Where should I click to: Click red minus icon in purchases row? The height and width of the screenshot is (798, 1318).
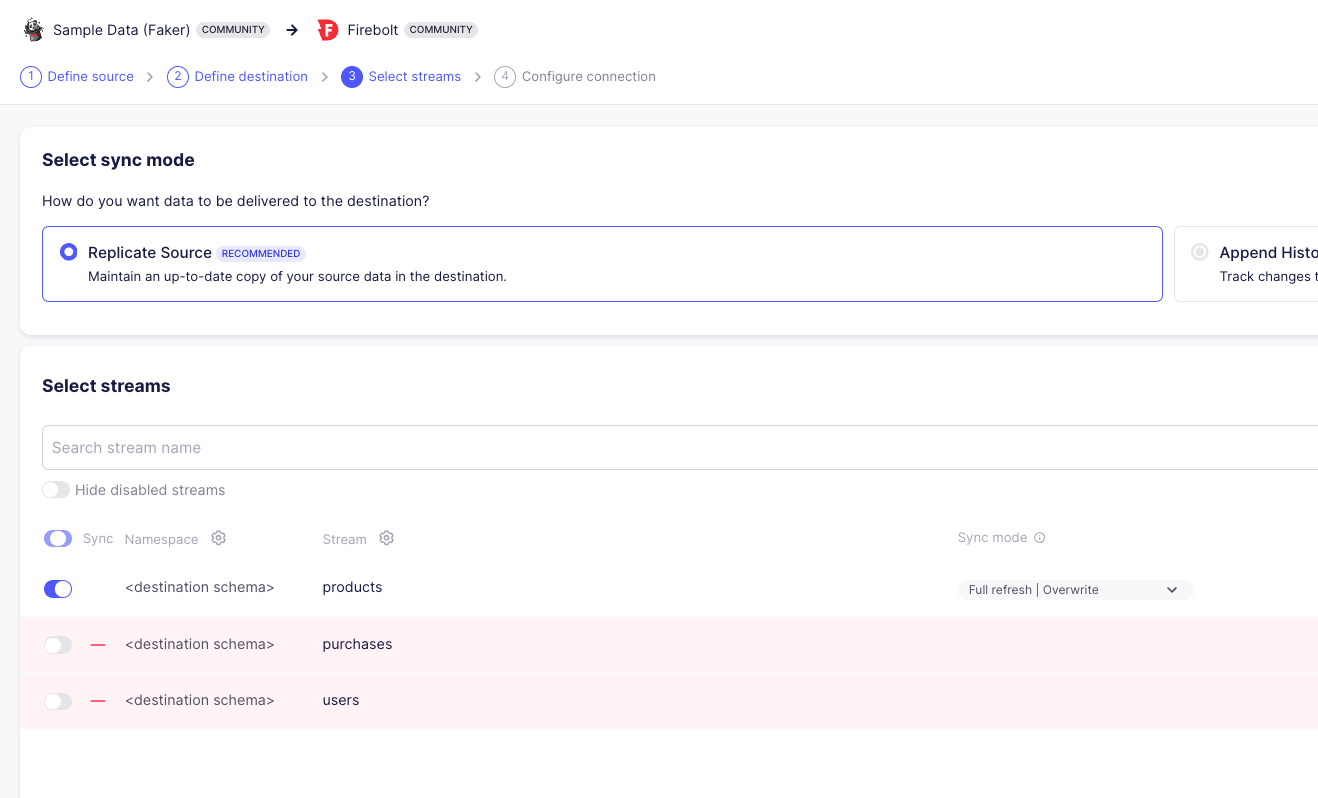[98, 645]
